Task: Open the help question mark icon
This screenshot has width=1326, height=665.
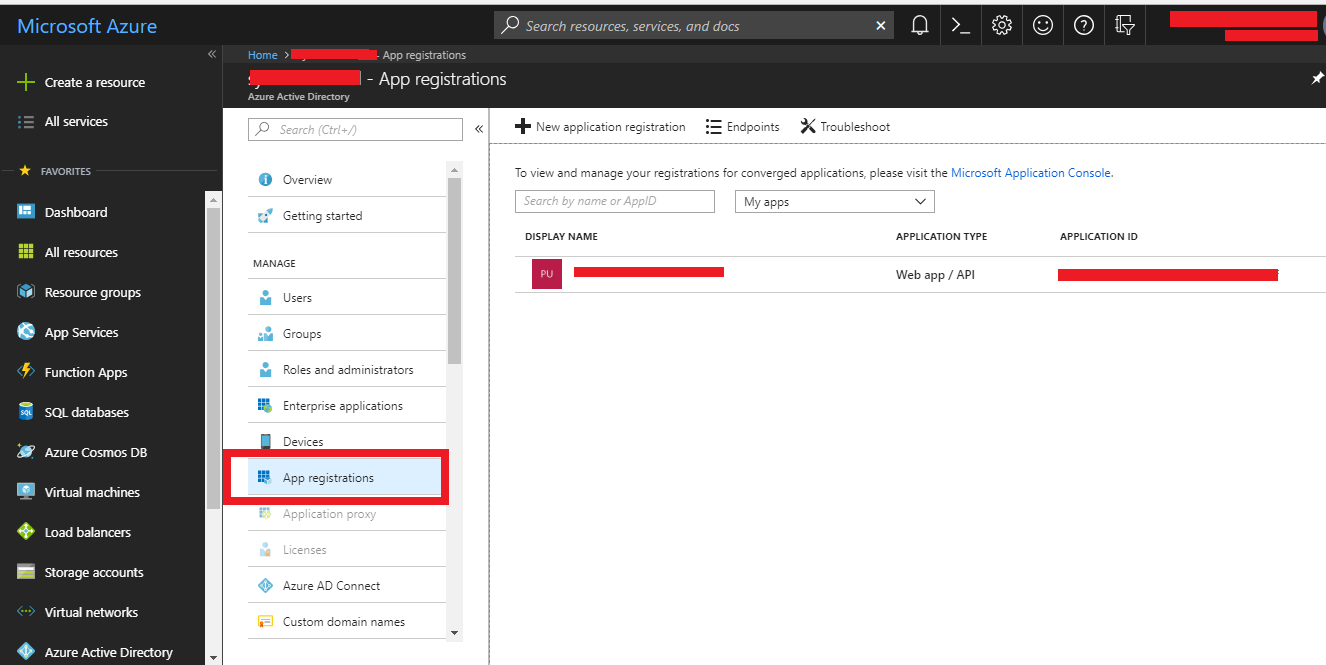Action: tap(1084, 26)
